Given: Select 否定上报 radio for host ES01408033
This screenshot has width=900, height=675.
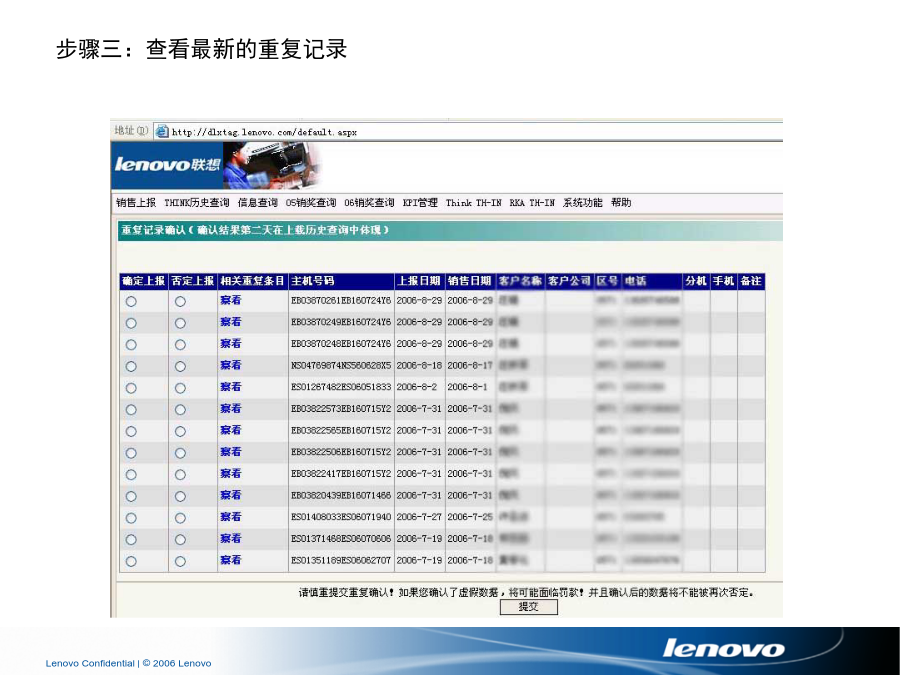Looking at the screenshot, I should tap(180, 518).
